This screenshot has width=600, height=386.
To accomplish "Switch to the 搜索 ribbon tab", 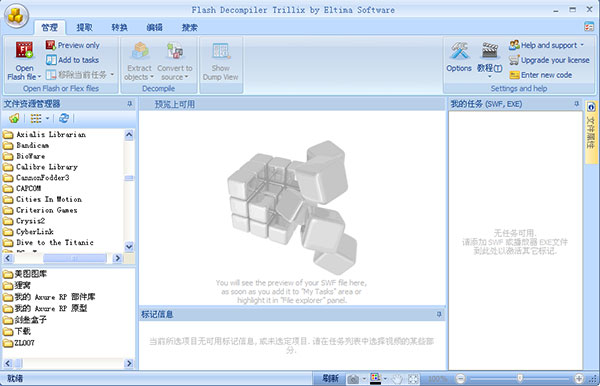I will tap(190, 27).
